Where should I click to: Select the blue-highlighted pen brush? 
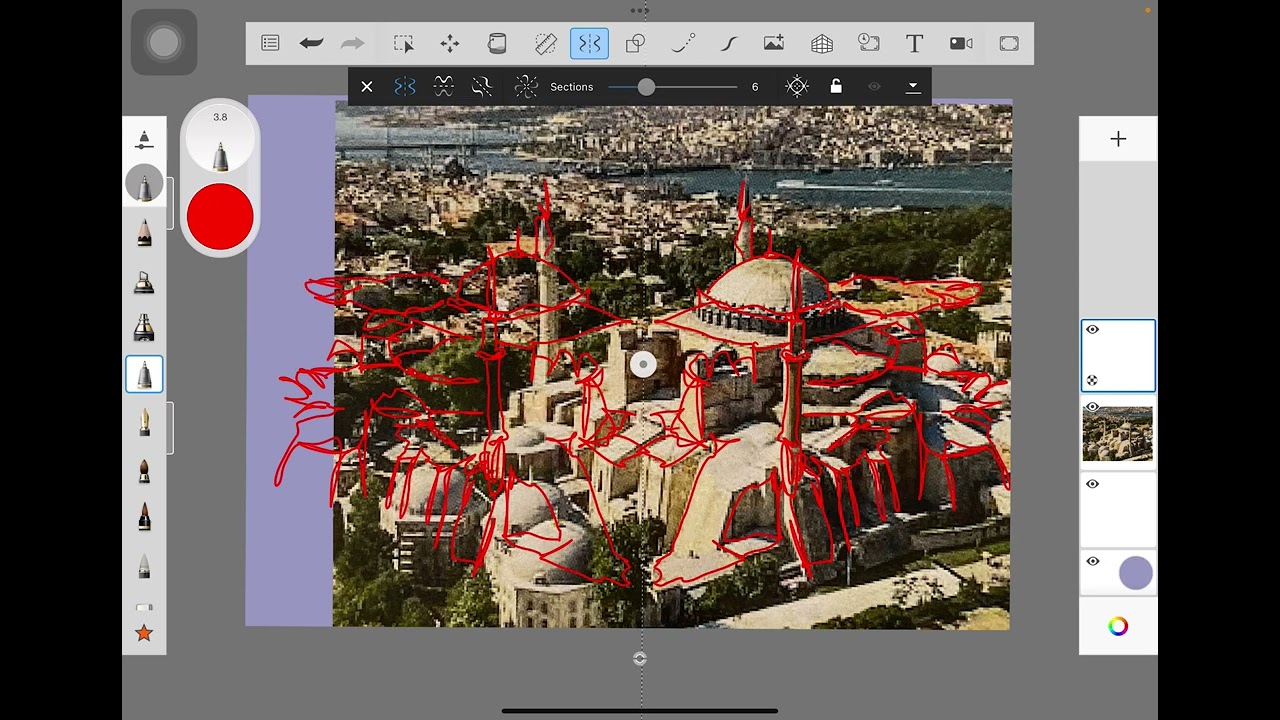click(144, 374)
